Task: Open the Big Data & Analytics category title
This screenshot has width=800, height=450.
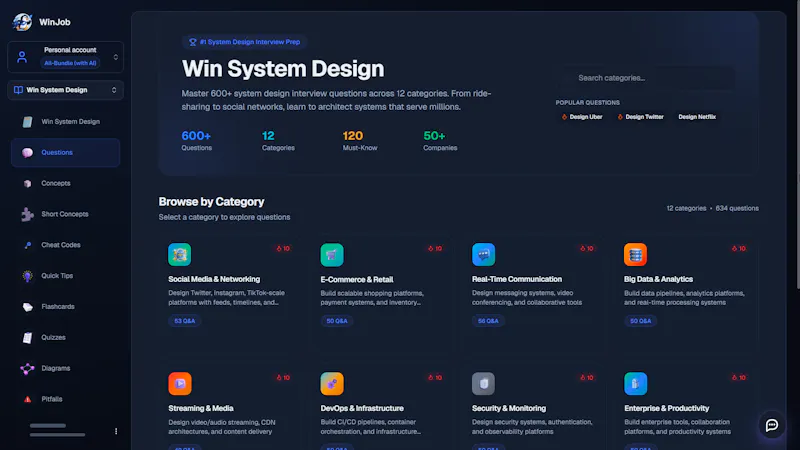Action: click(658, 279)
